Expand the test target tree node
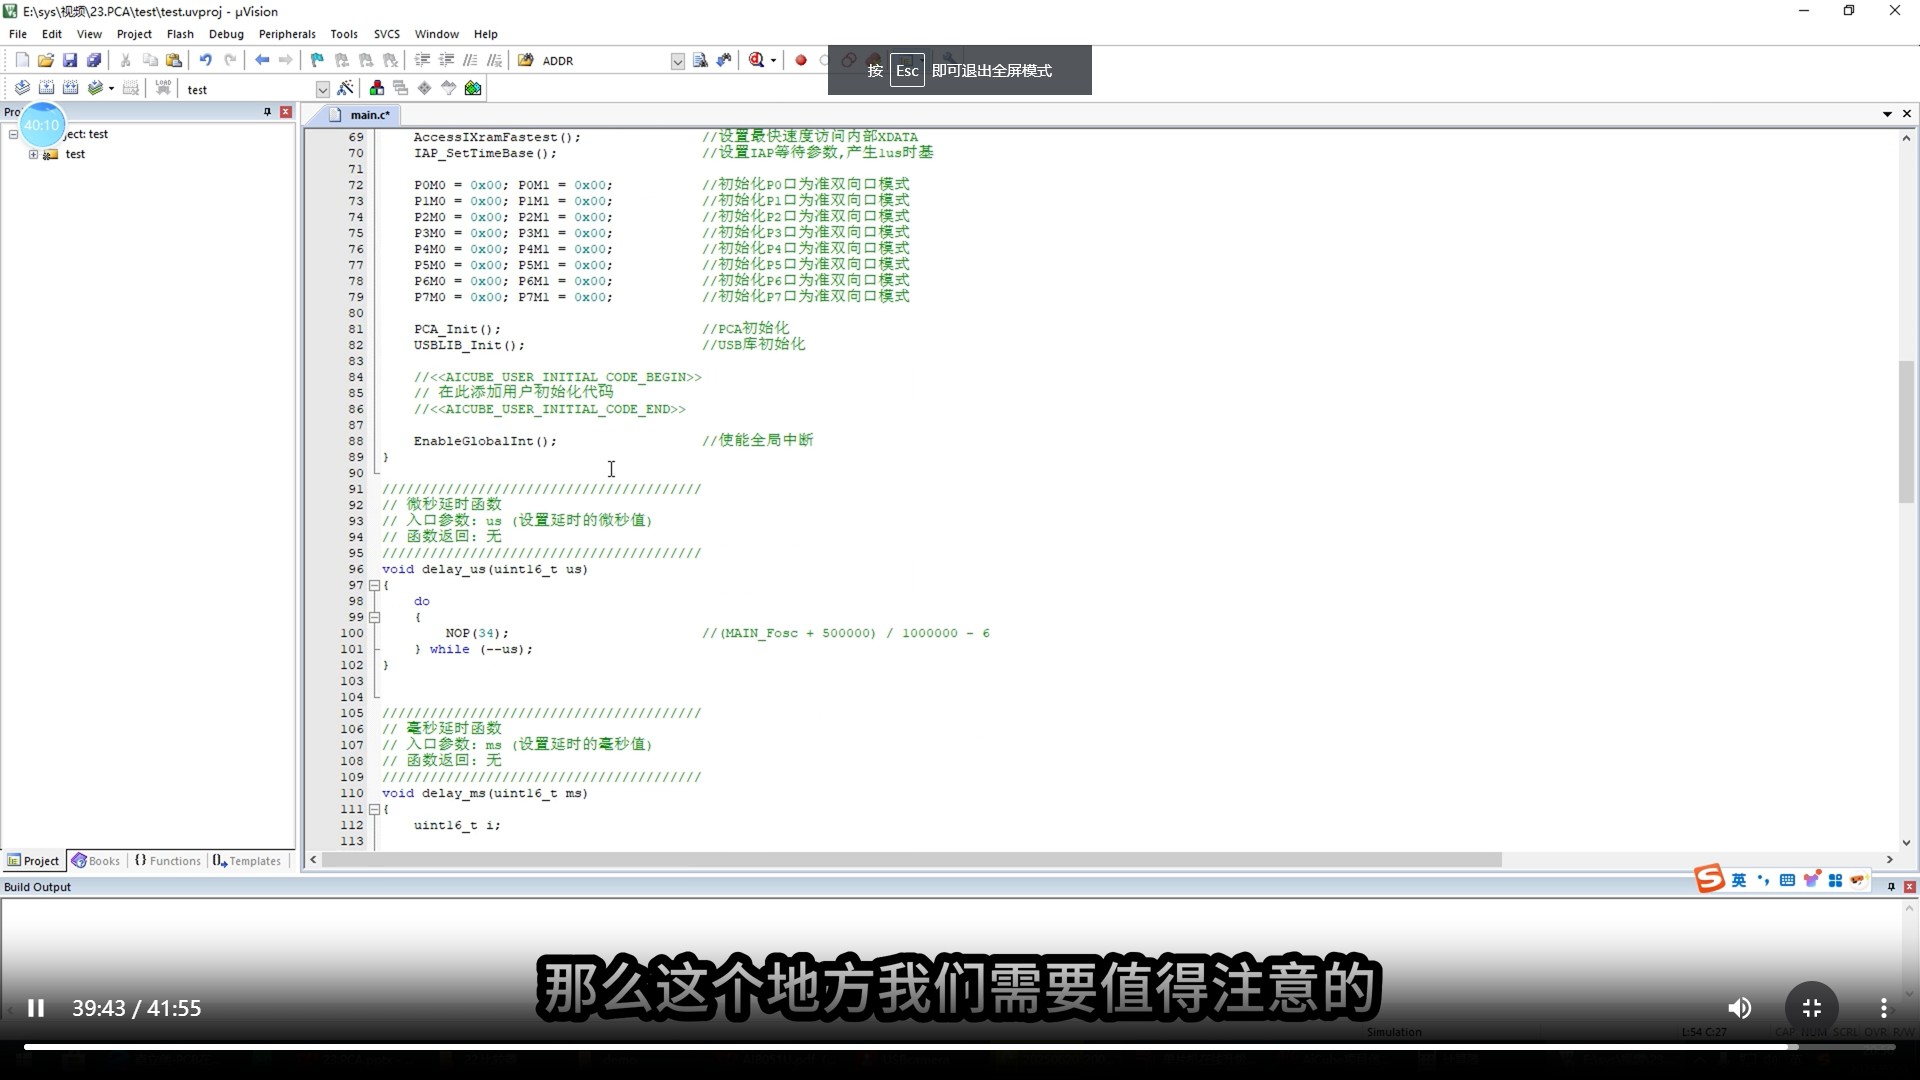Viewport: 1920px width, 1080px height. pos(33,154)
